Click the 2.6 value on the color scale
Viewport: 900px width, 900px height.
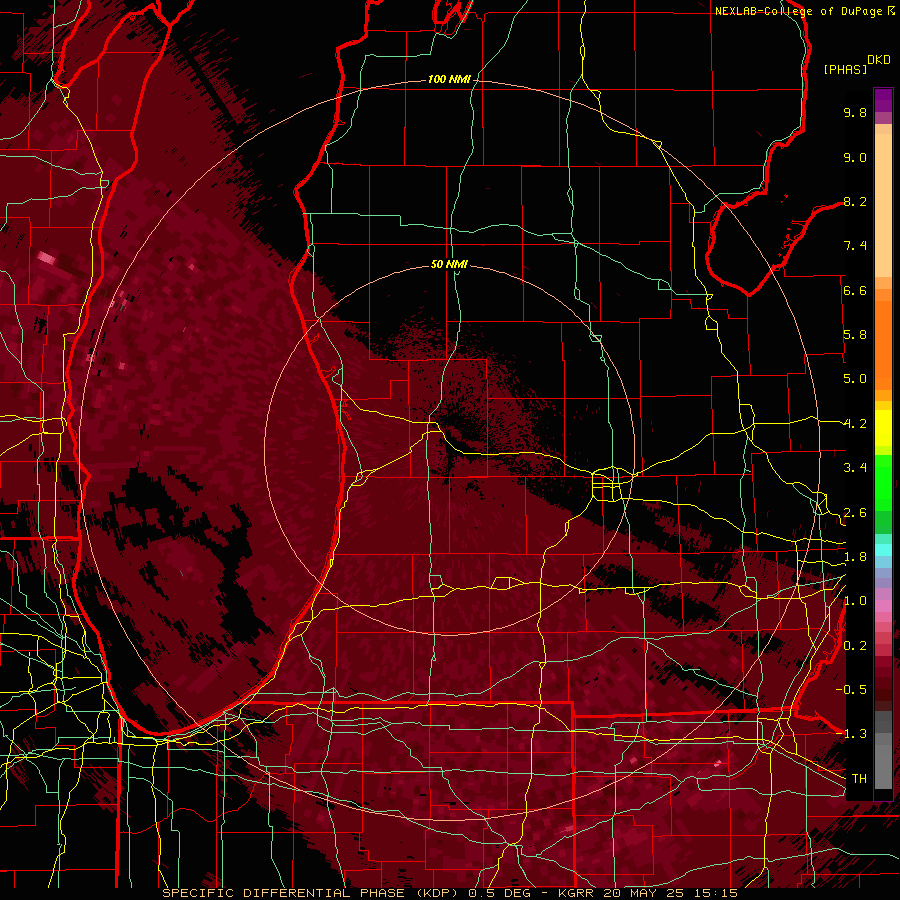click(855, 513)
